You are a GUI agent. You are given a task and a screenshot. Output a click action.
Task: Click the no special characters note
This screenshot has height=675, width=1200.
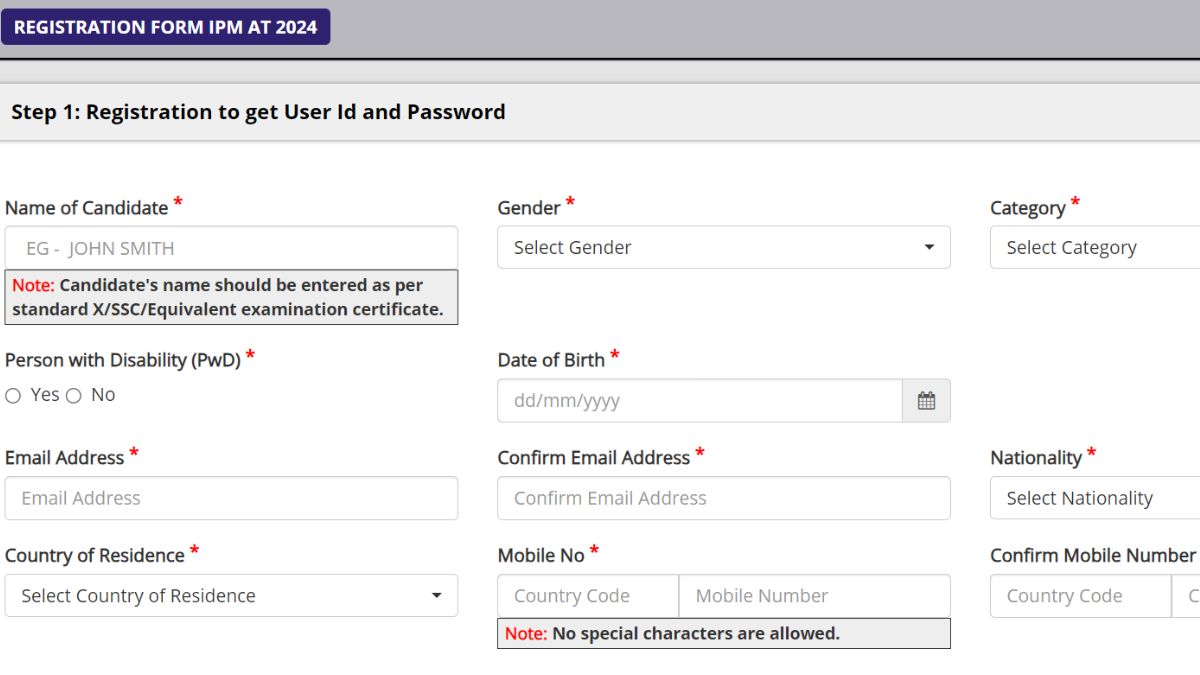724,633
